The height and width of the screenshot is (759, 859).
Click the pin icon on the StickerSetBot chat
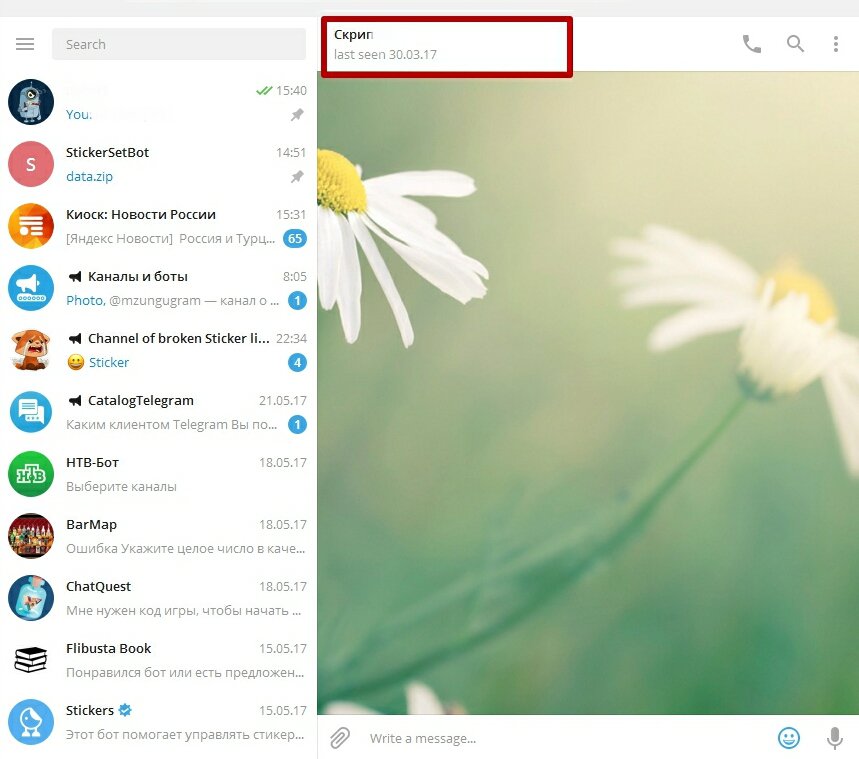coord(297,176)
